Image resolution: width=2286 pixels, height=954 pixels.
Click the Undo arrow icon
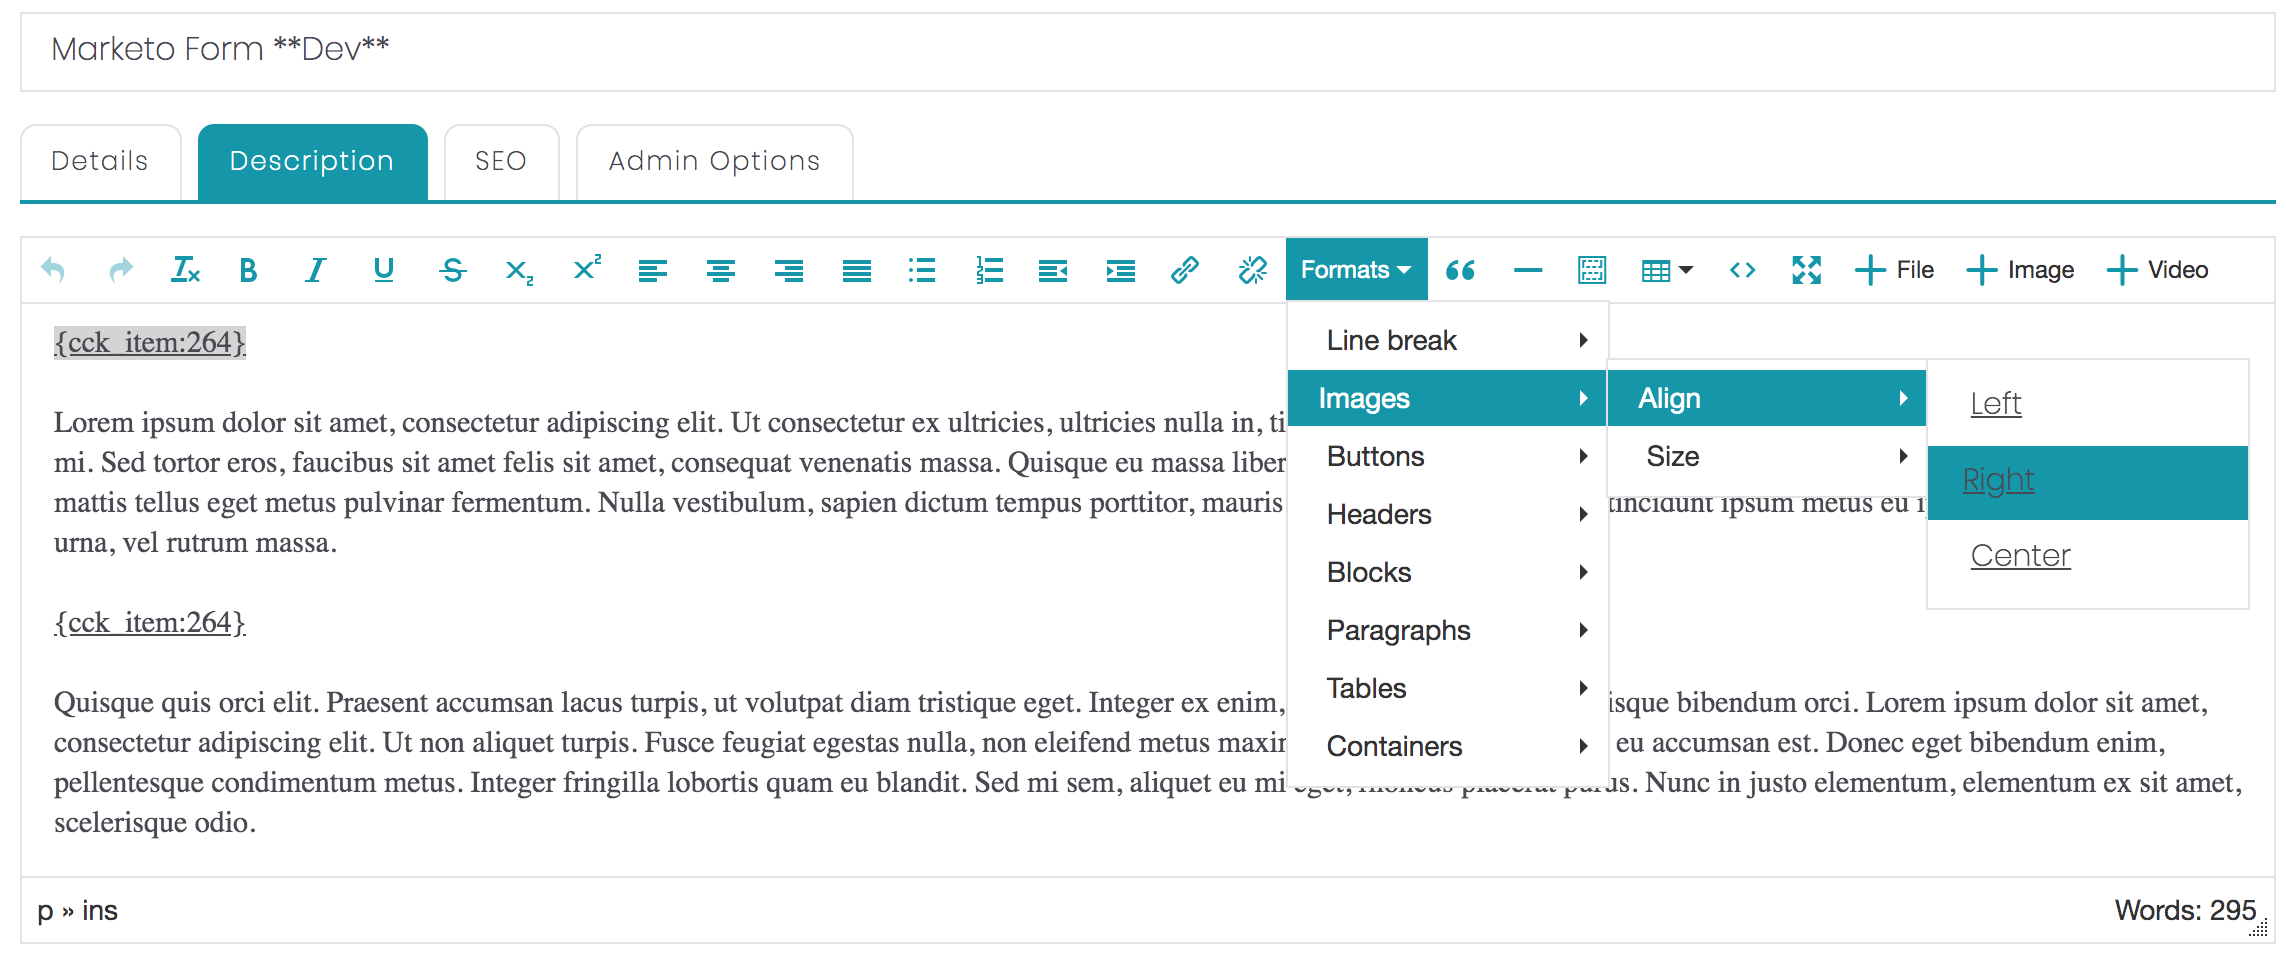pyautogui.click(x=53, y=270)
